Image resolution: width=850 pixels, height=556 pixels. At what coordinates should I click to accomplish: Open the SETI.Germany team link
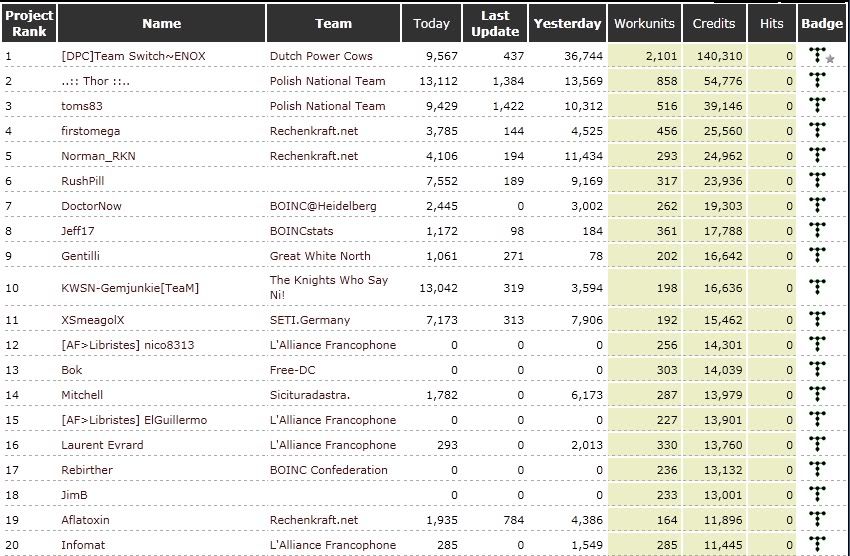pos(311,320)
